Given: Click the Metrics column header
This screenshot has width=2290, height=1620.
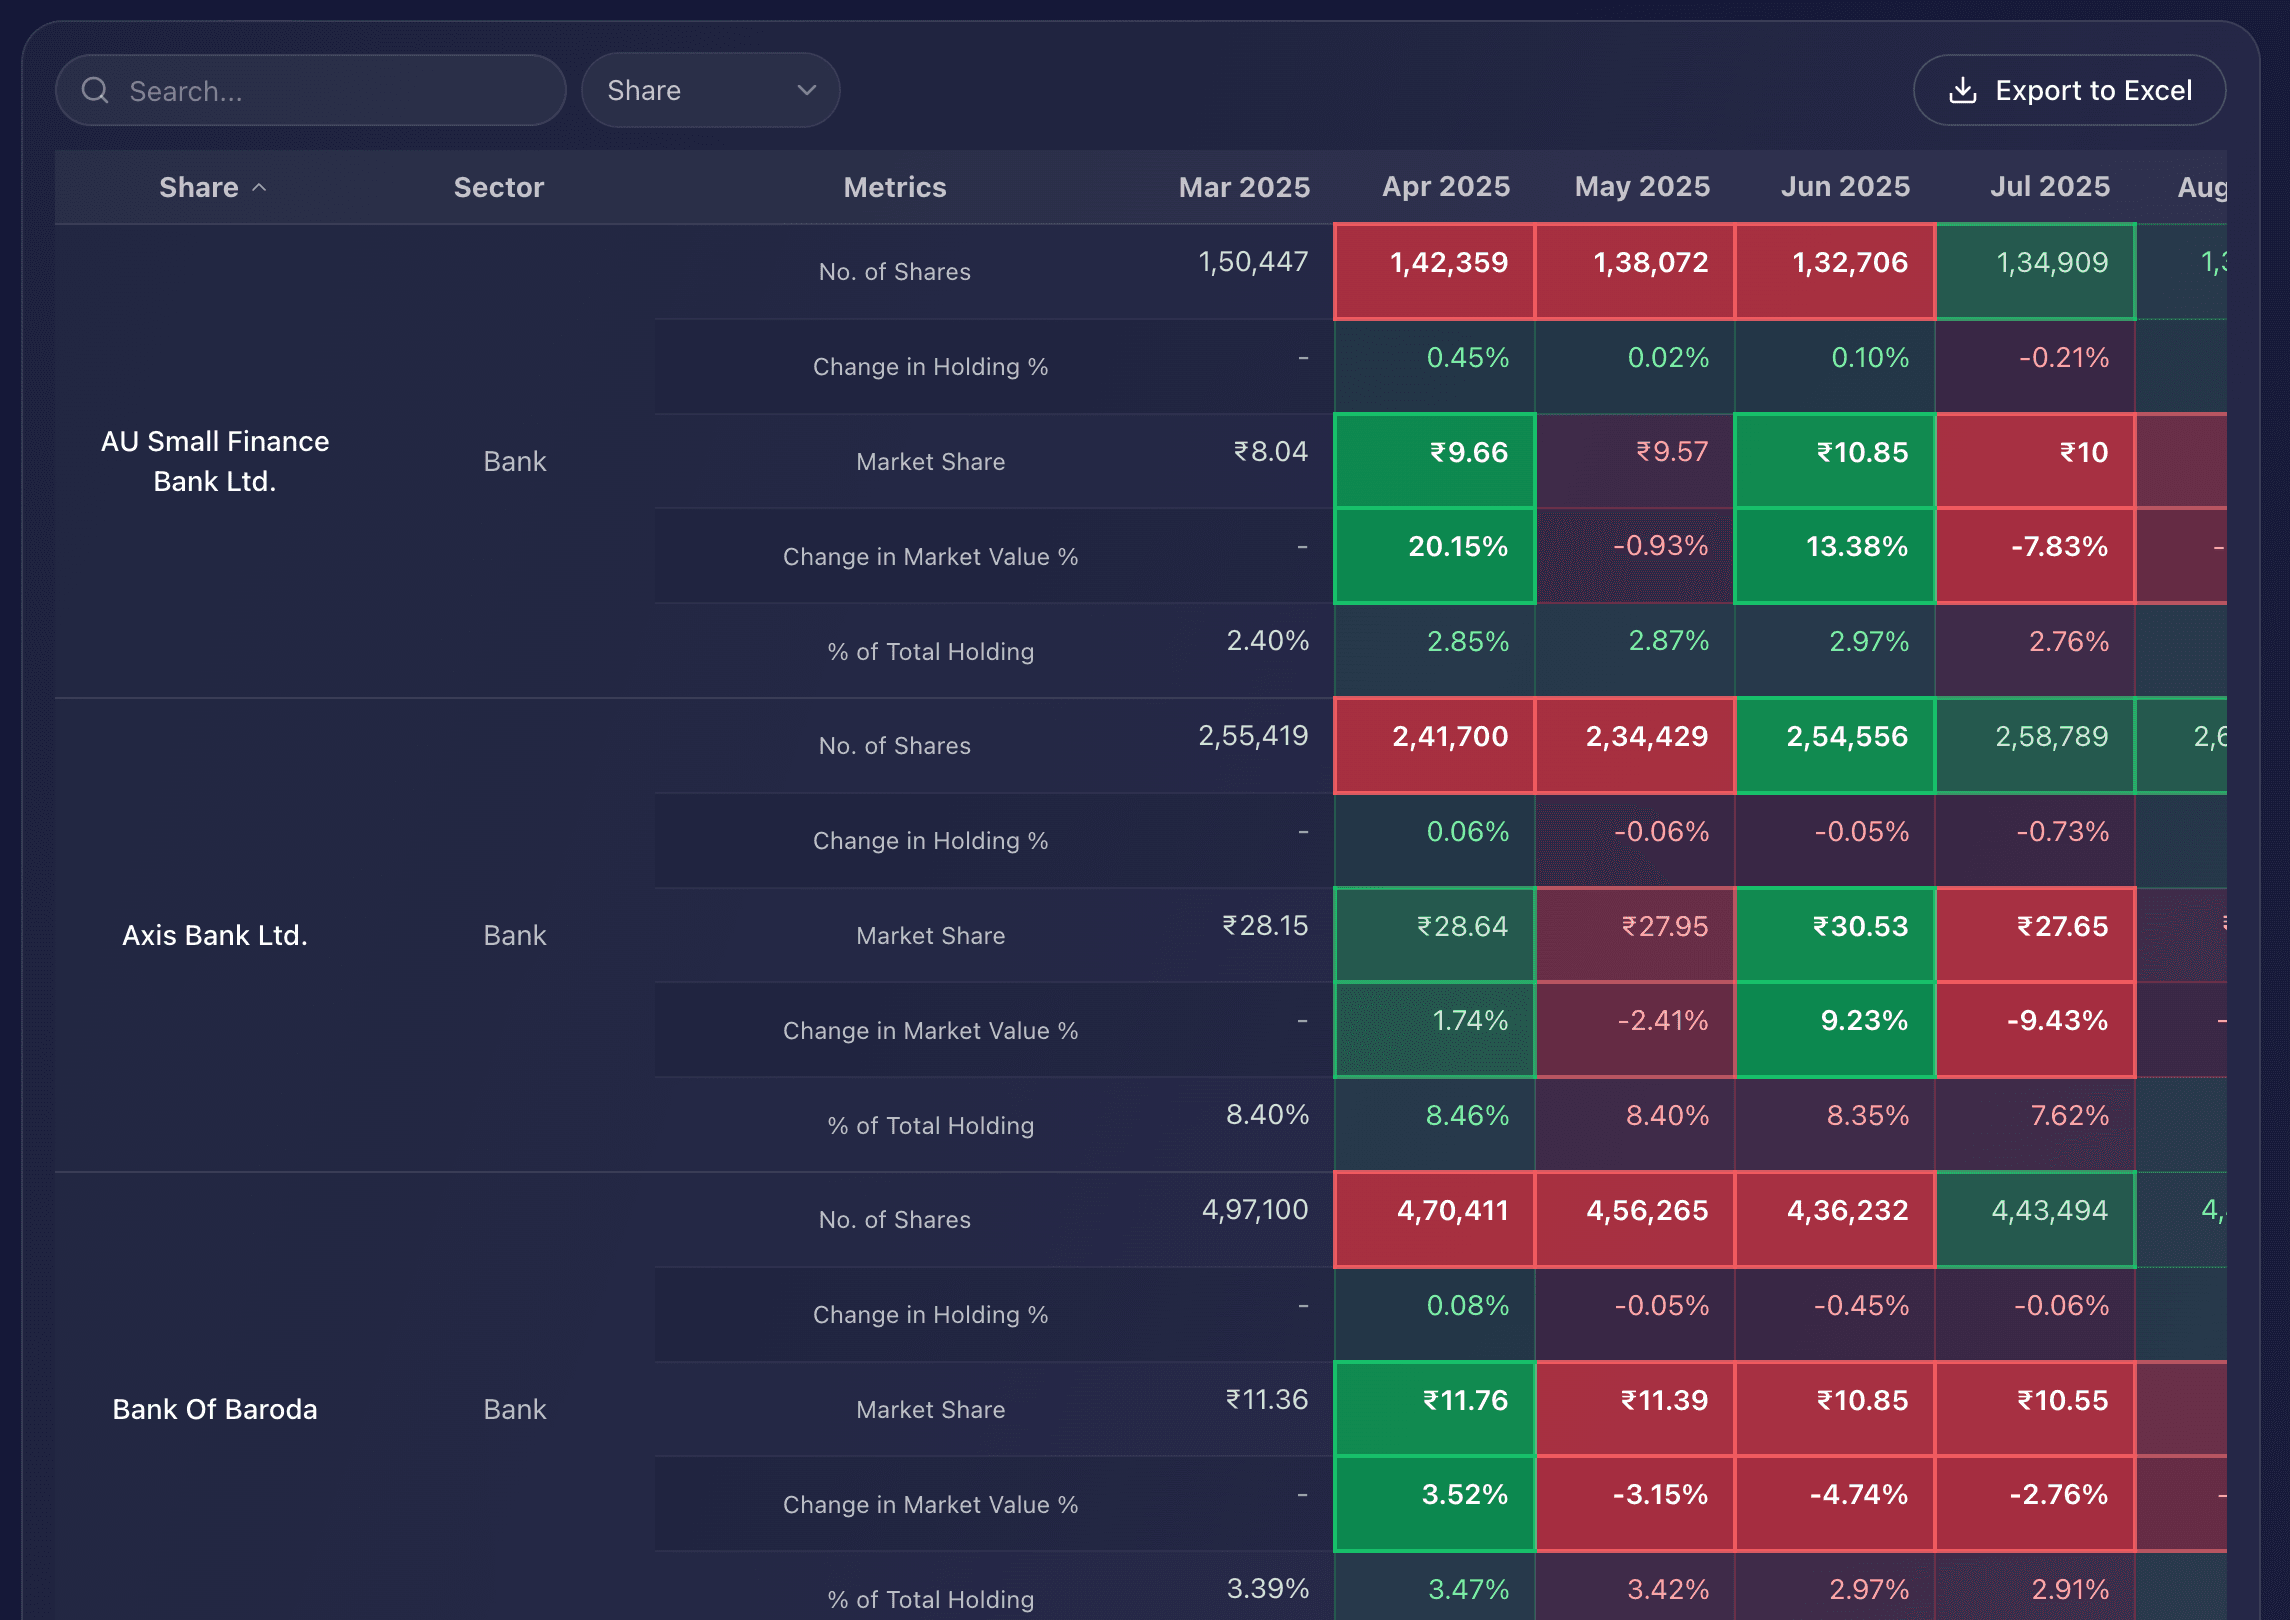Looking at the screenshot, I should [x=894, y=187].
